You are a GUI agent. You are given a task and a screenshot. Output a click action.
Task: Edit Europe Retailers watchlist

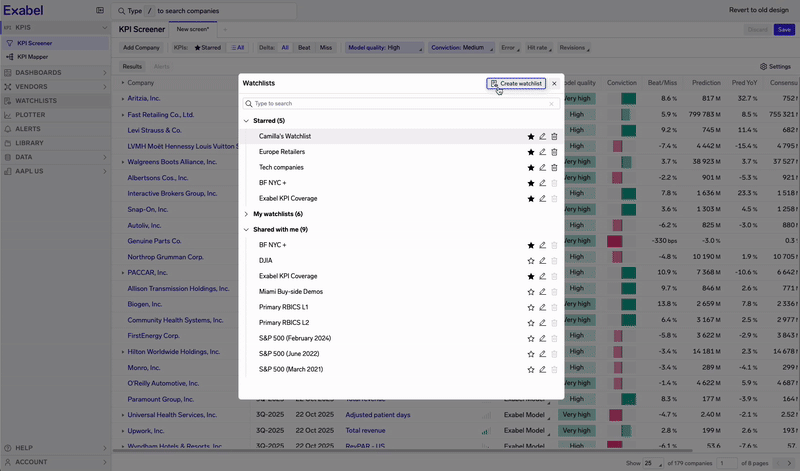(542, 152)
